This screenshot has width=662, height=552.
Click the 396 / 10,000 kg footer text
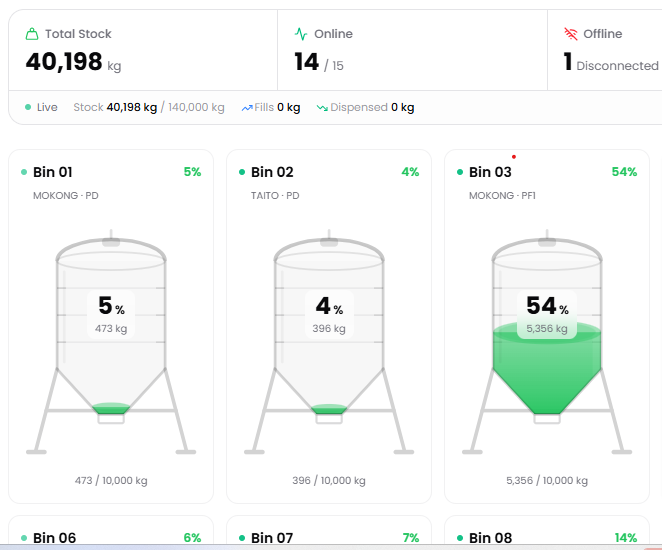[x=329, y=481]
